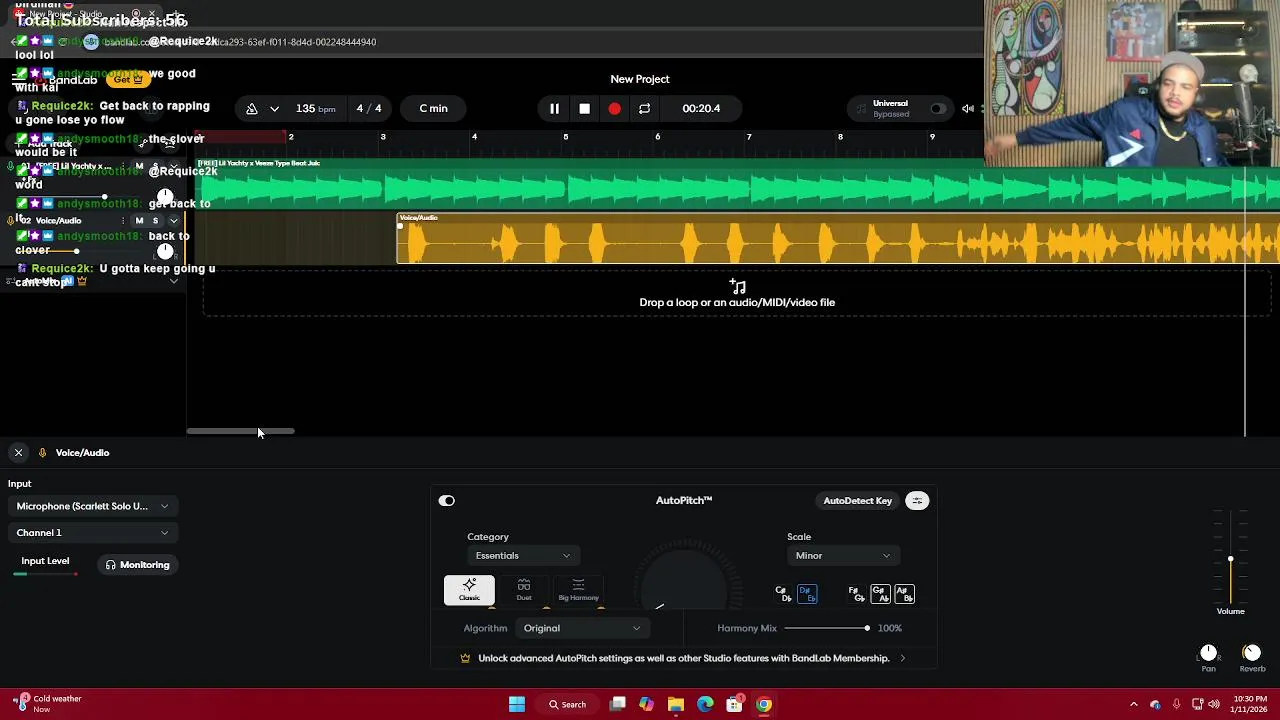Stop playback with the square button
The image size is (1280, 720).
pyautogui.click(x=584, y=108)
